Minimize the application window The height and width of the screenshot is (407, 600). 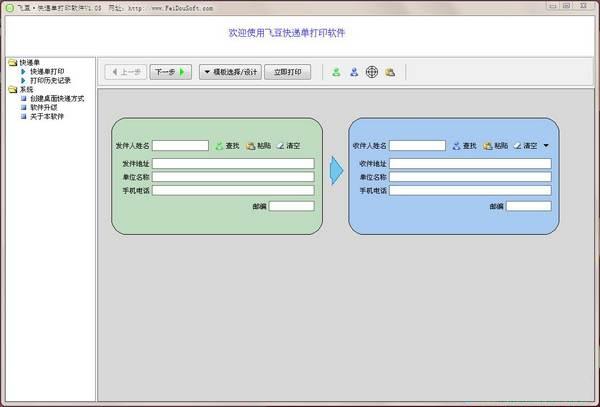[x=553, y=6]
